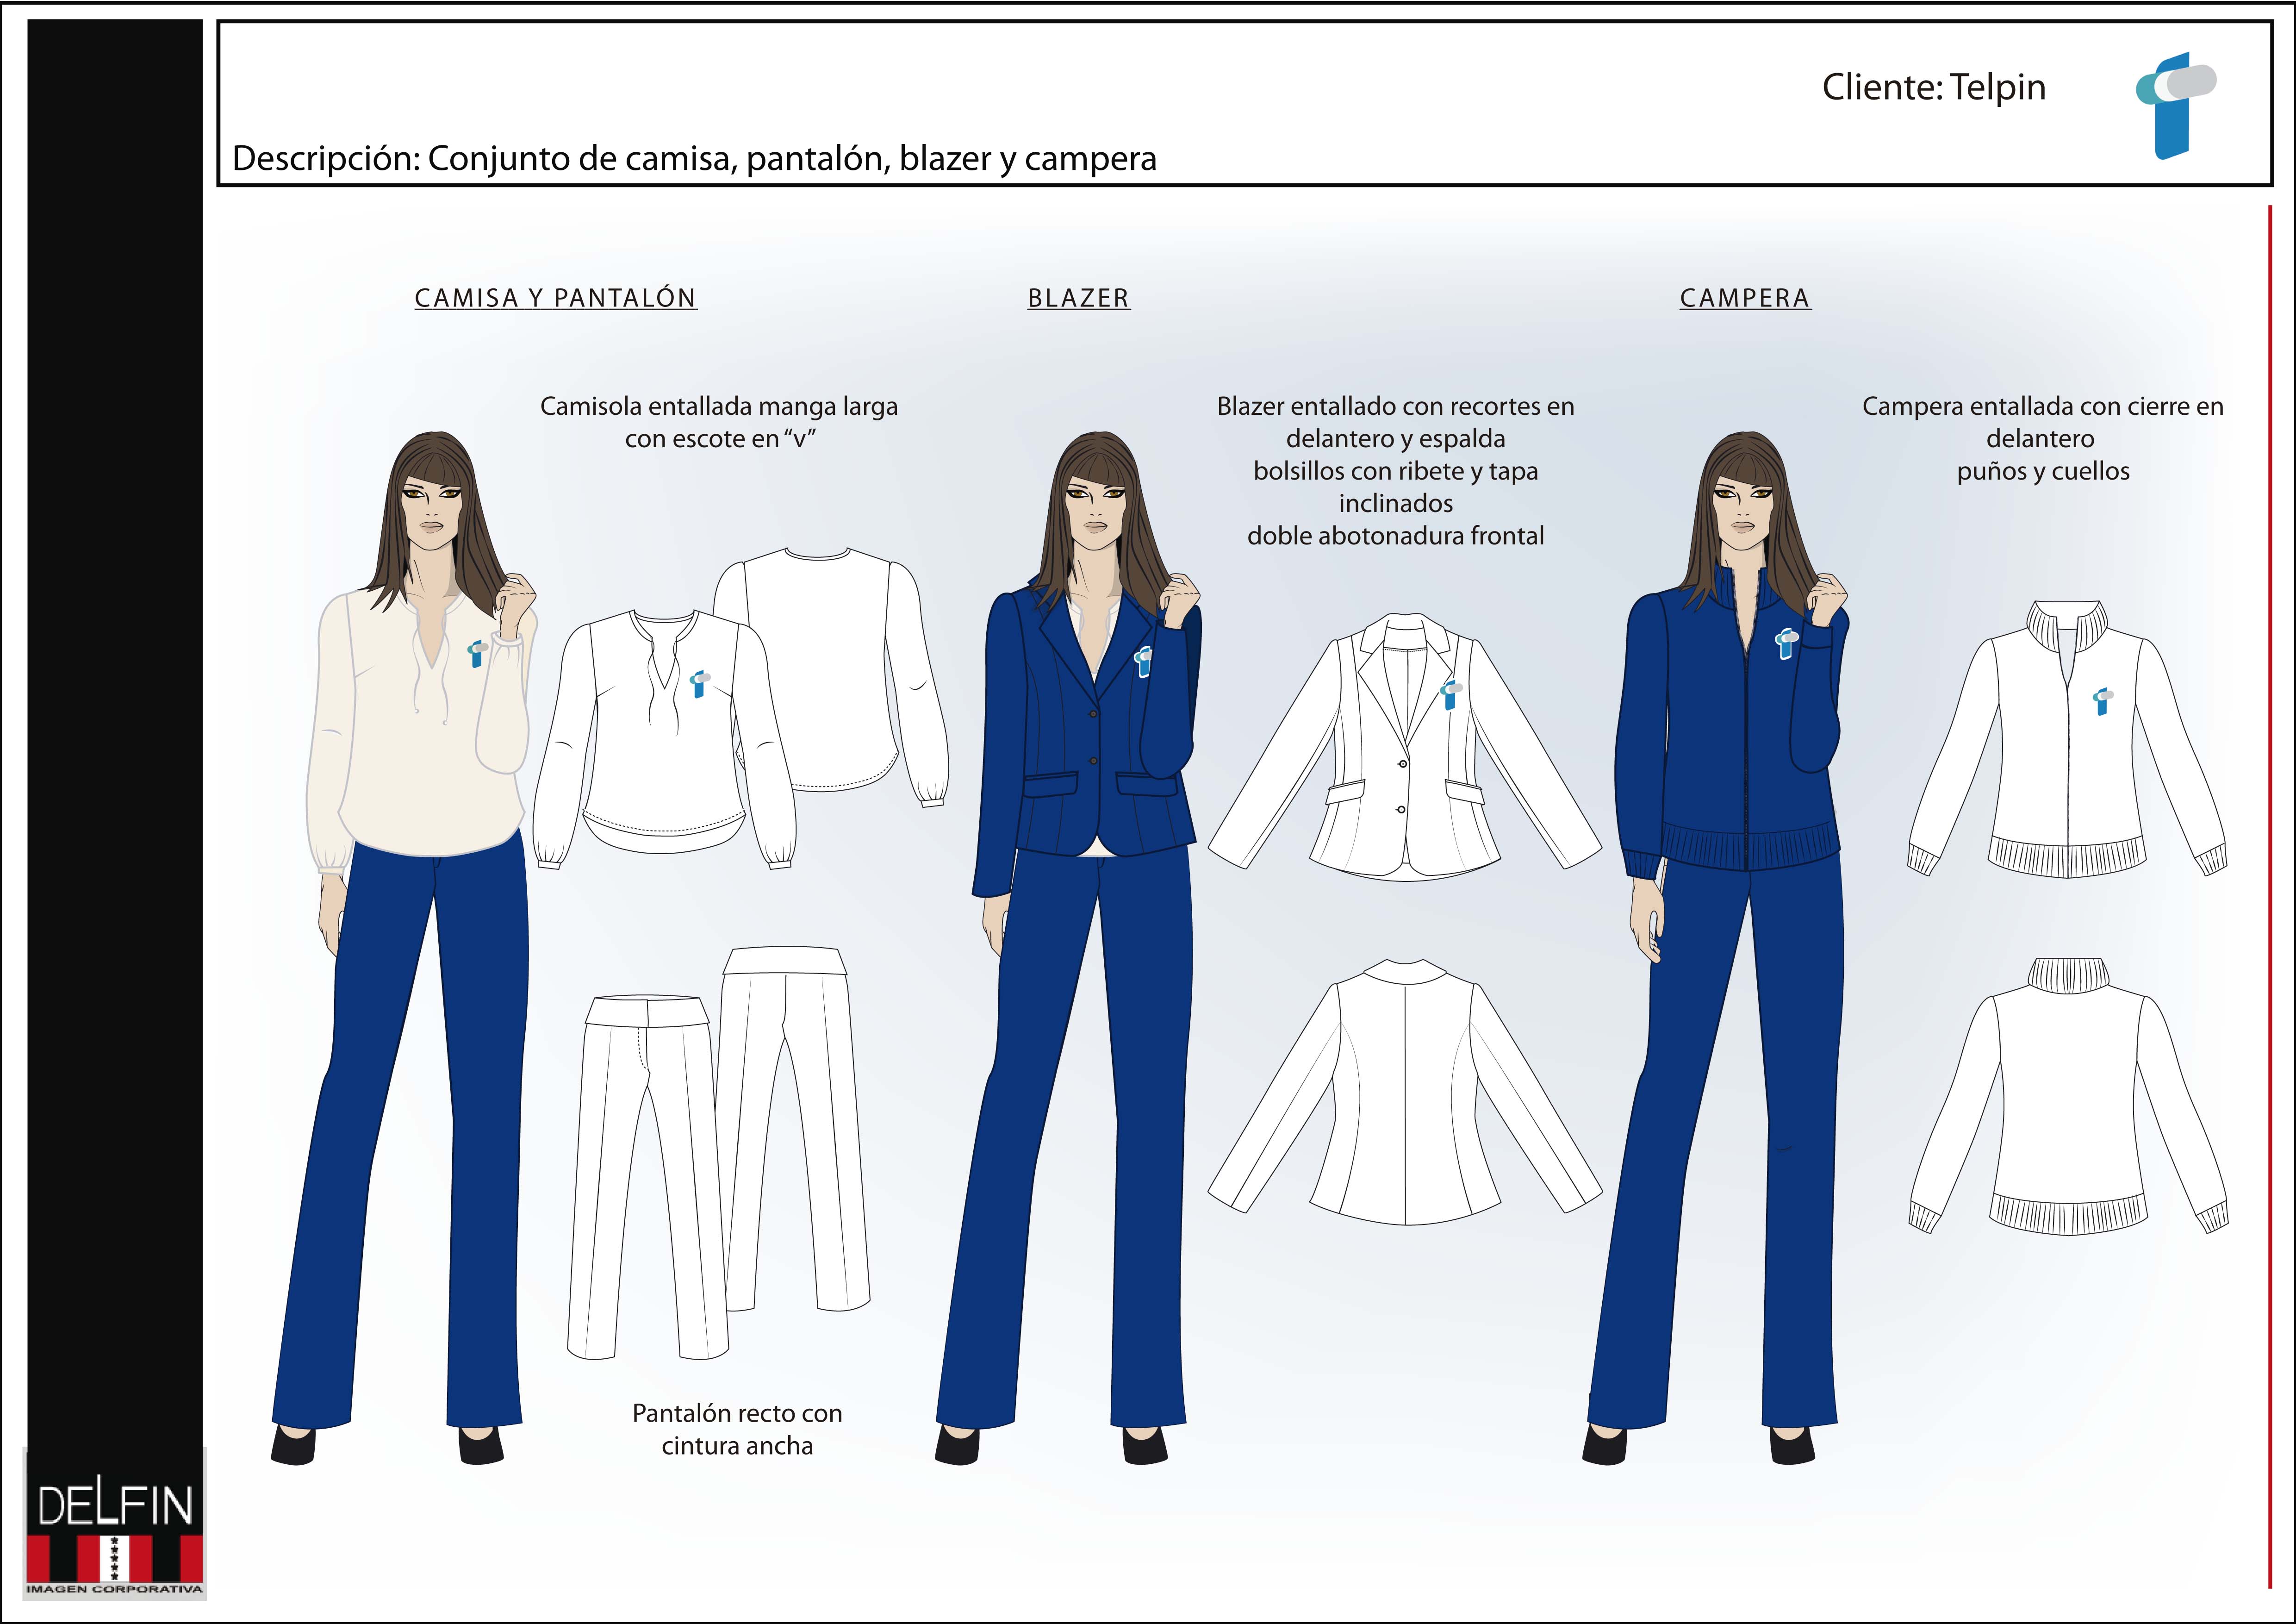This screenshot has height=1624, width=2296.
Task: Click logo badge on cream blouse model
Action: pyautogui.click(x=477, y=654)
